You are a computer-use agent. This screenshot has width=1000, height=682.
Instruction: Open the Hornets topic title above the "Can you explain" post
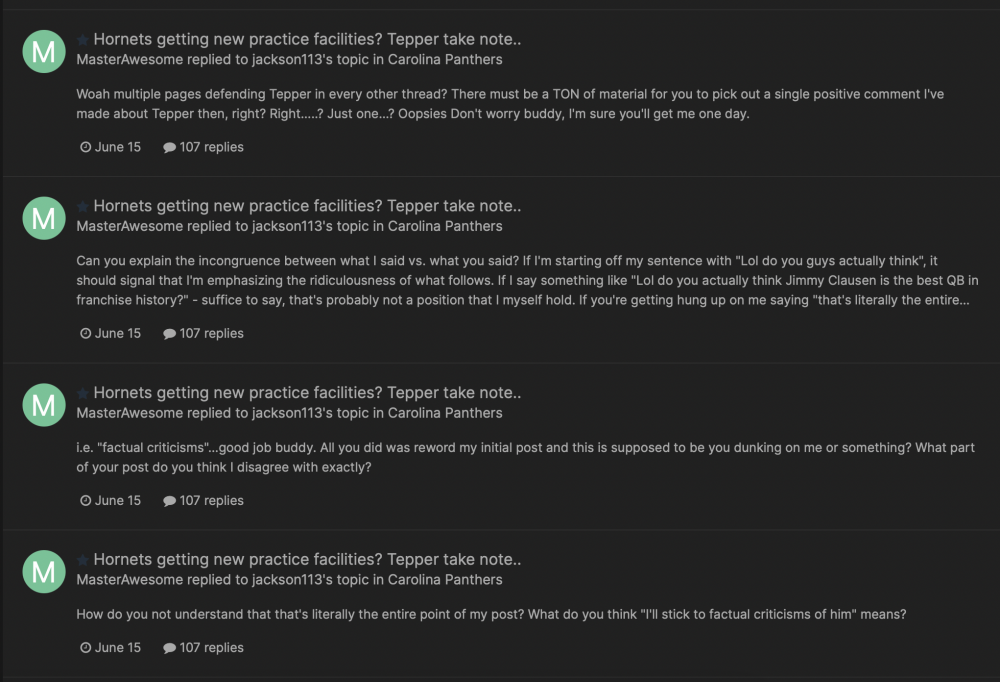pyautogui.click(x=307, y=207)
